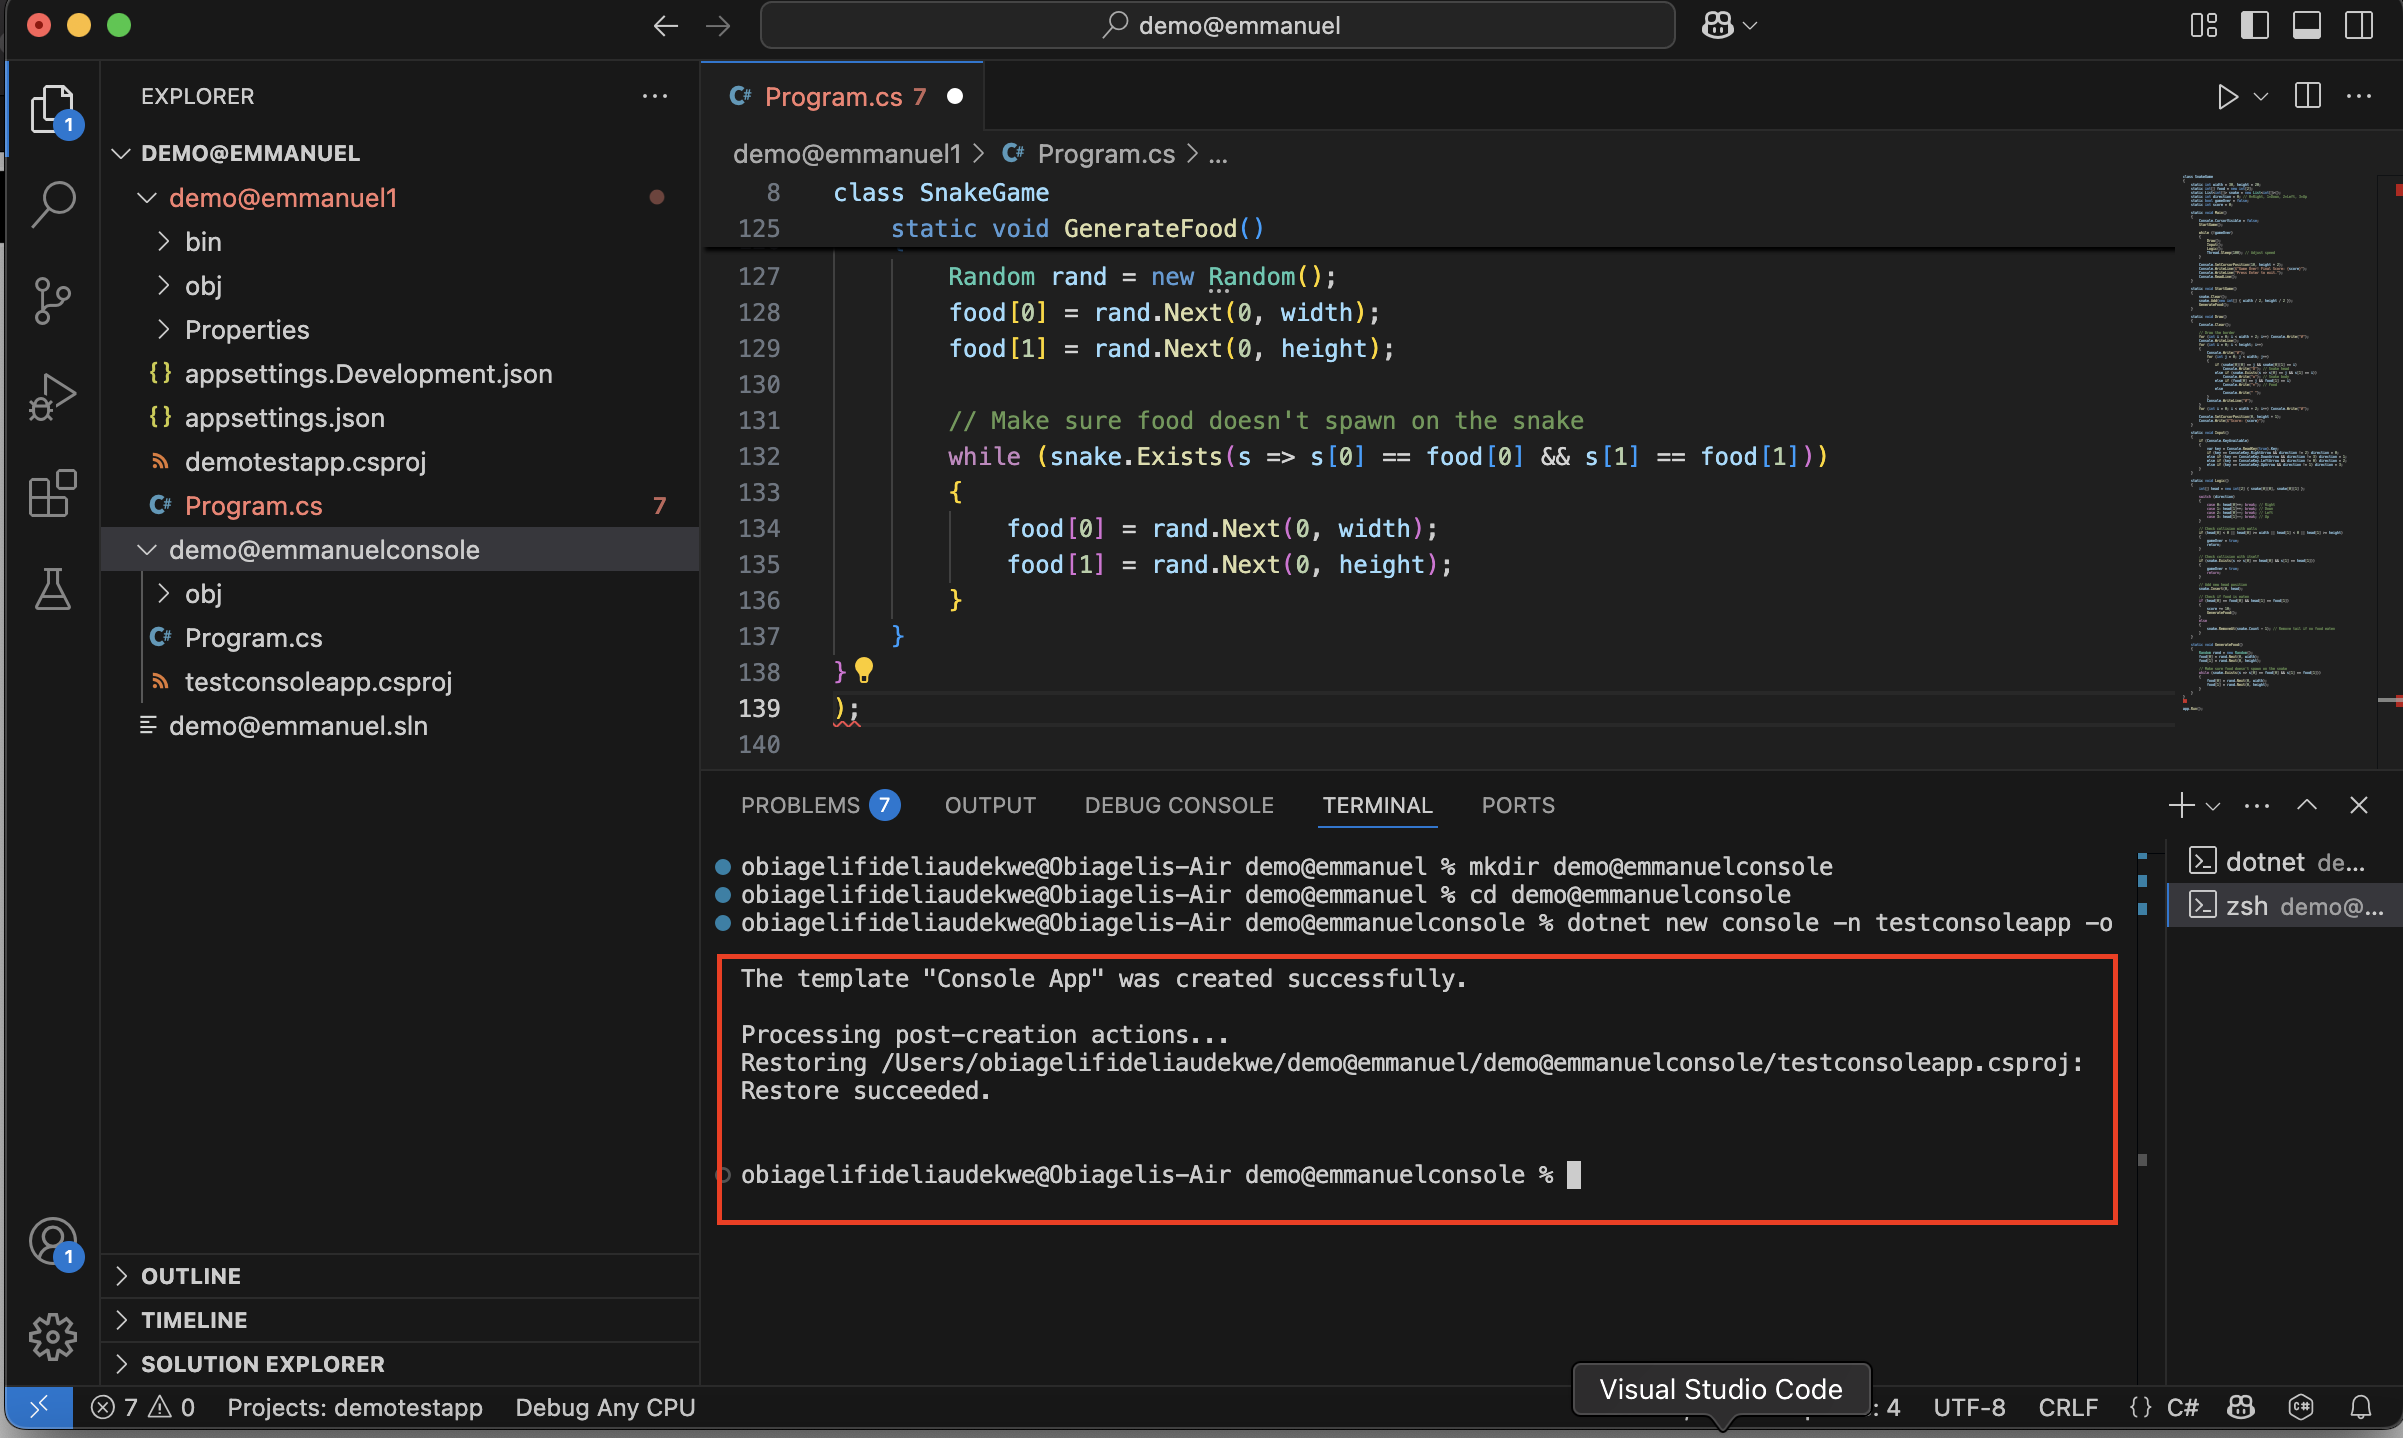Click the curly braces language status icon

point(2141,1407)
